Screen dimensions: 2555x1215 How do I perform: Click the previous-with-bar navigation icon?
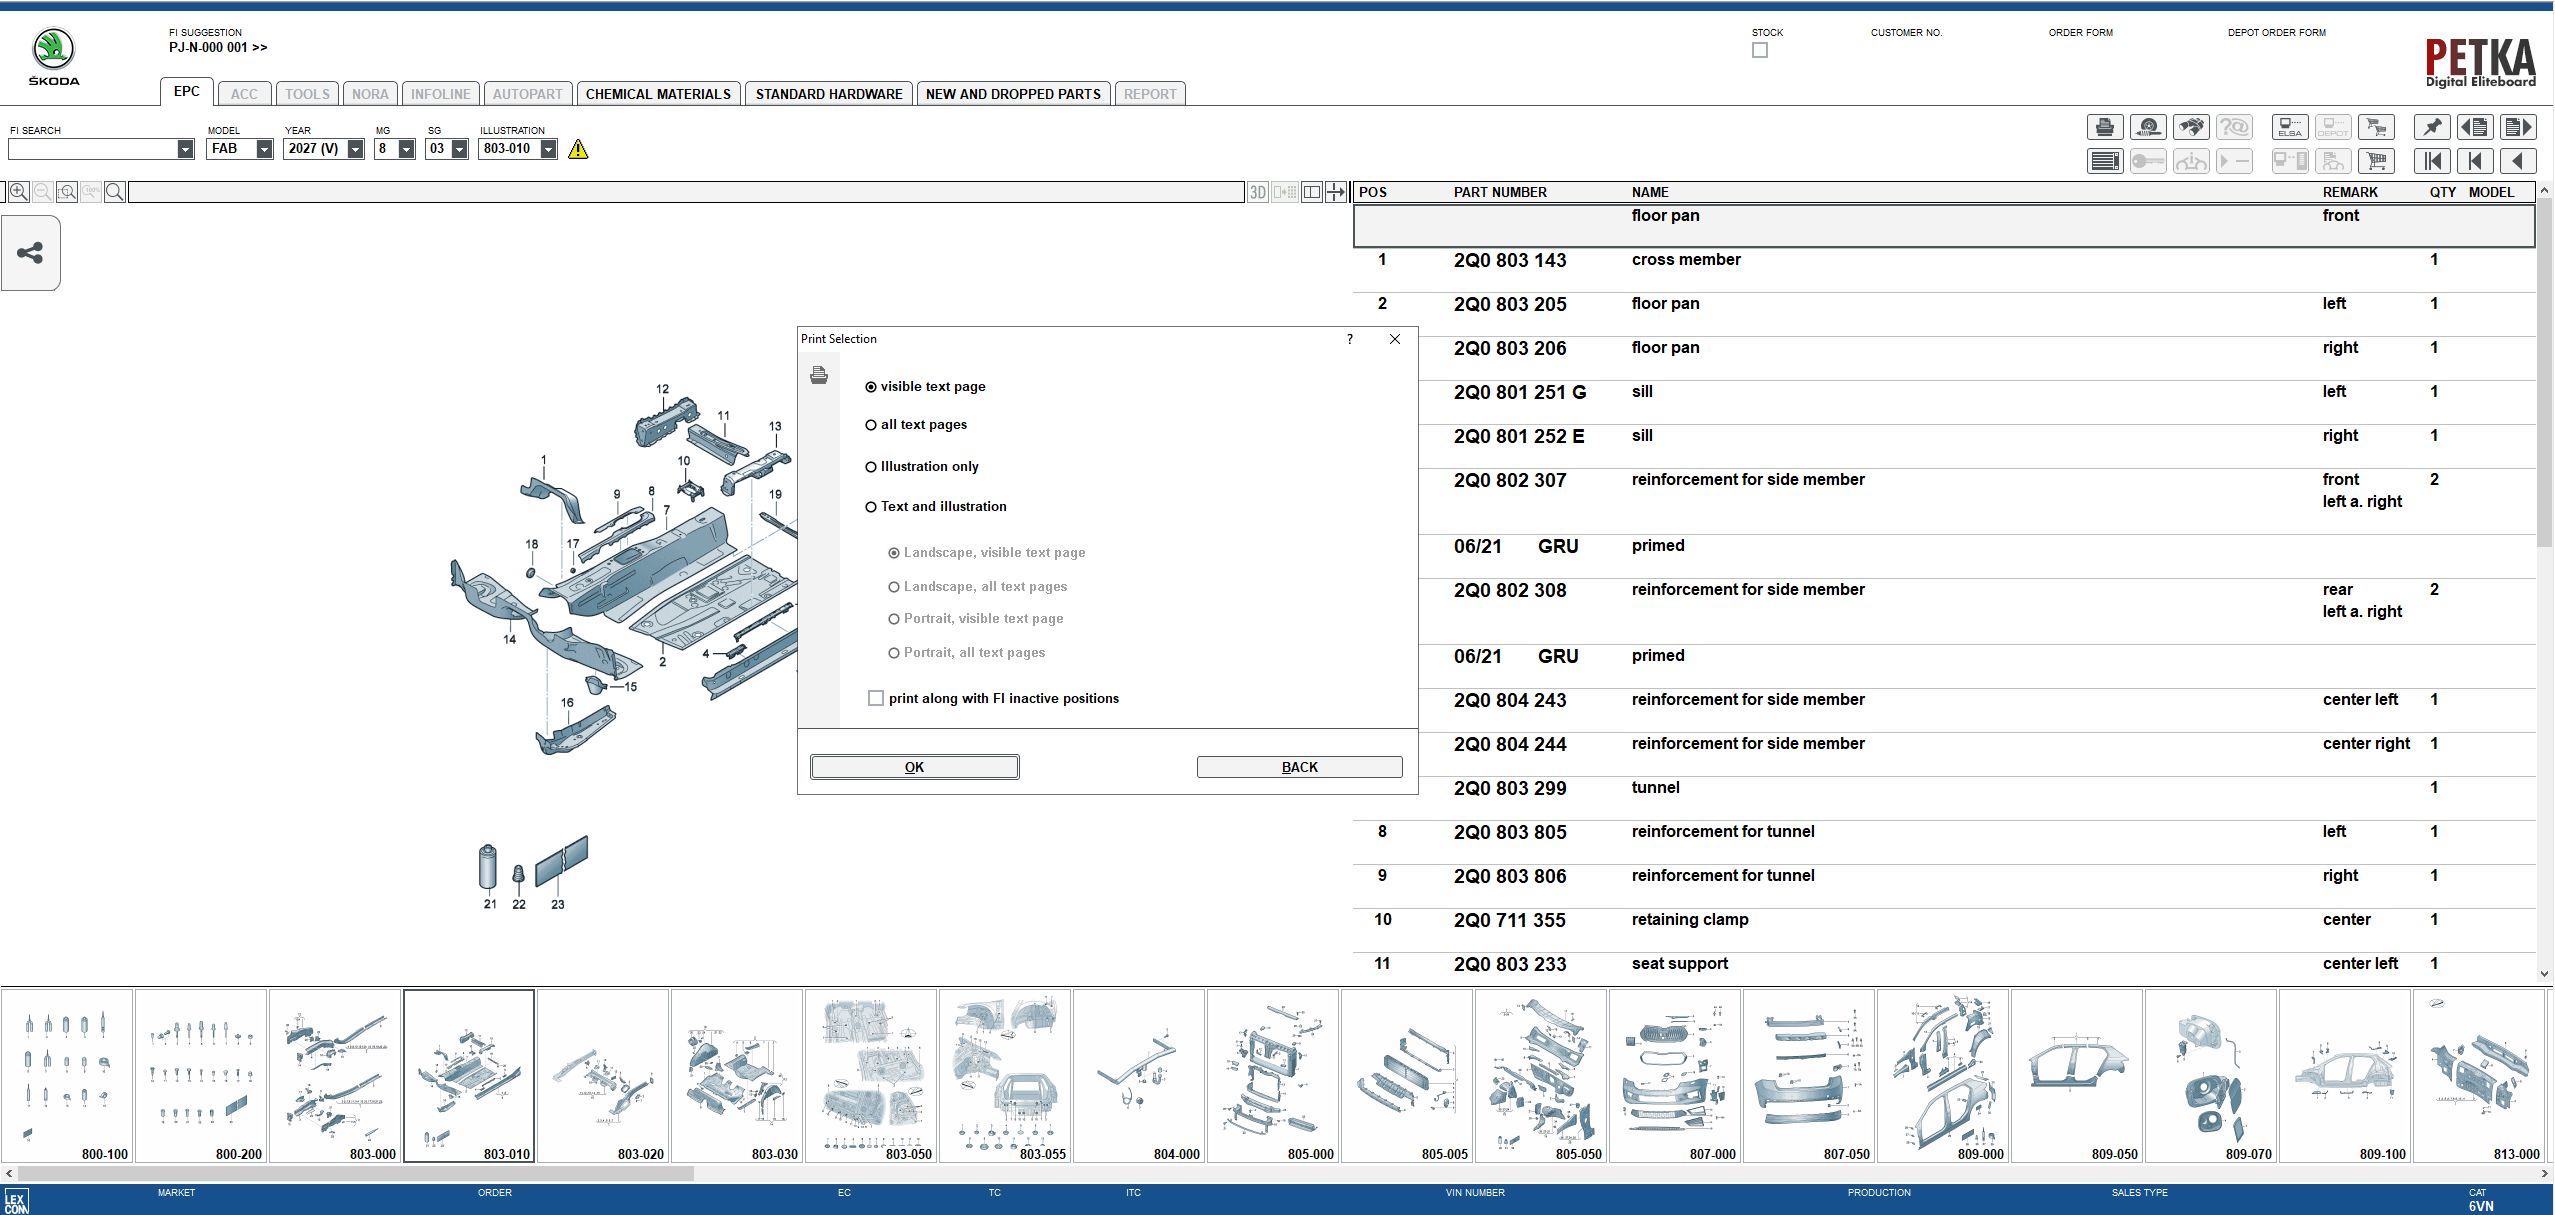[x=2475, y=161]
